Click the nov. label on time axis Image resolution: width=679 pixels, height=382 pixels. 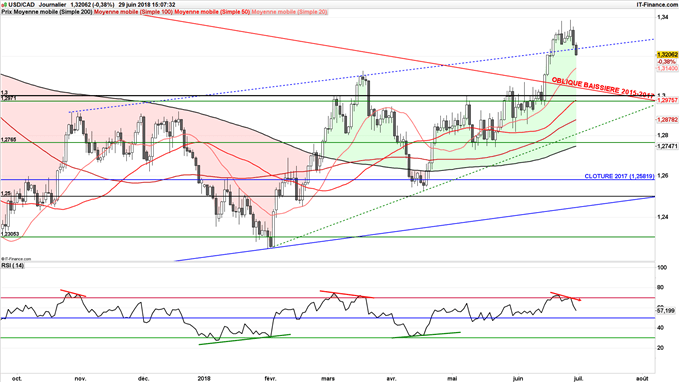click(81, 378)
